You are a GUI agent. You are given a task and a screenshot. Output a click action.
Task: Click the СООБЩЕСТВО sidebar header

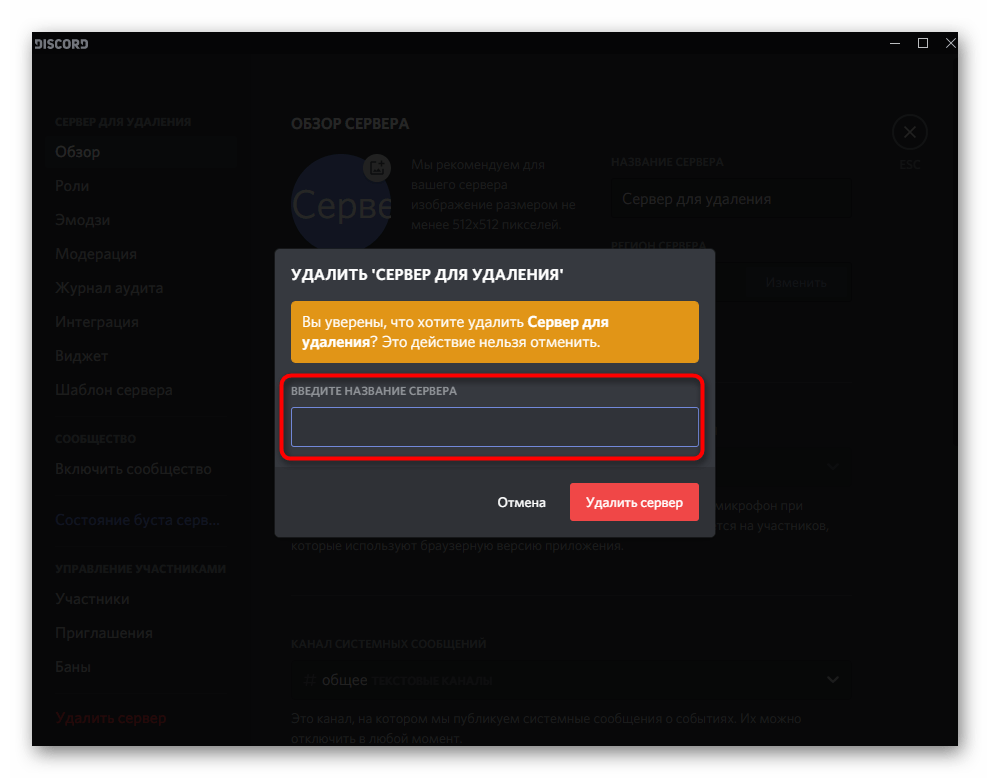pos(95,439)
